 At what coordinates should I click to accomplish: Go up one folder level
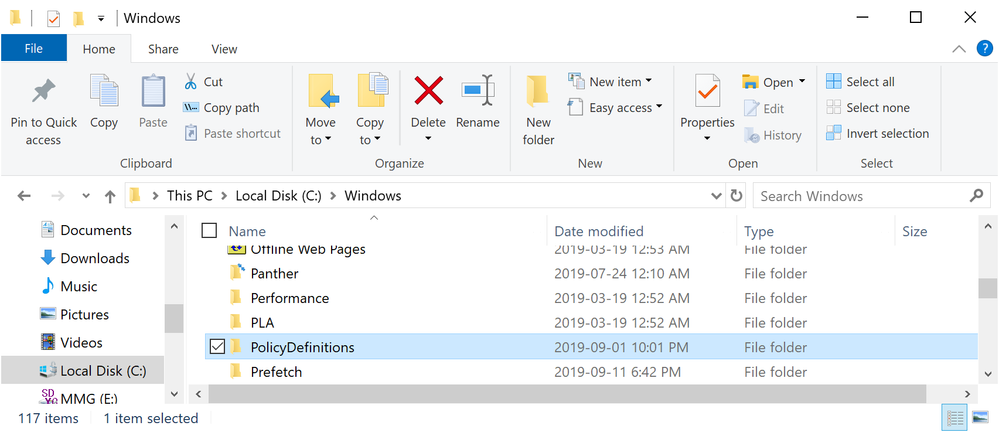coord(110,196)
